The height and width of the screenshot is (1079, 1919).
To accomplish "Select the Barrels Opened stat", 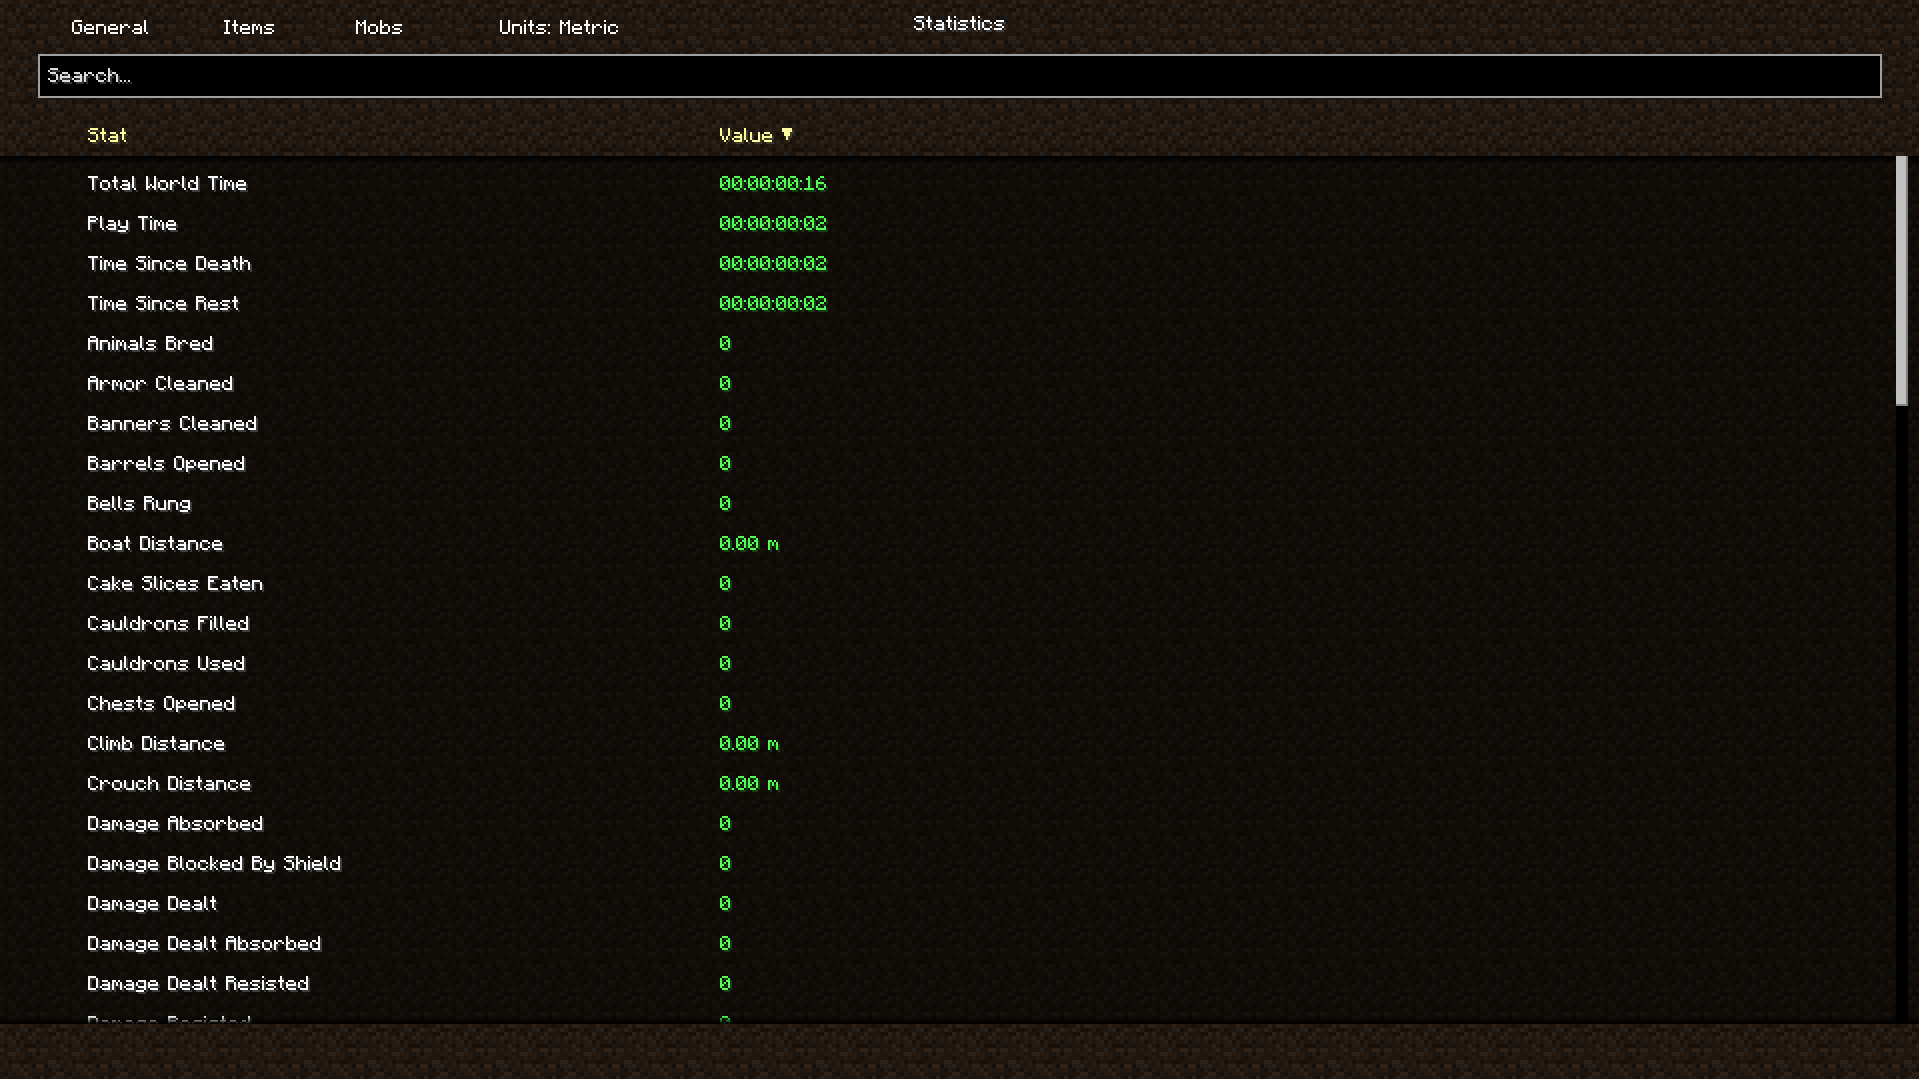I will pos(166,463).
